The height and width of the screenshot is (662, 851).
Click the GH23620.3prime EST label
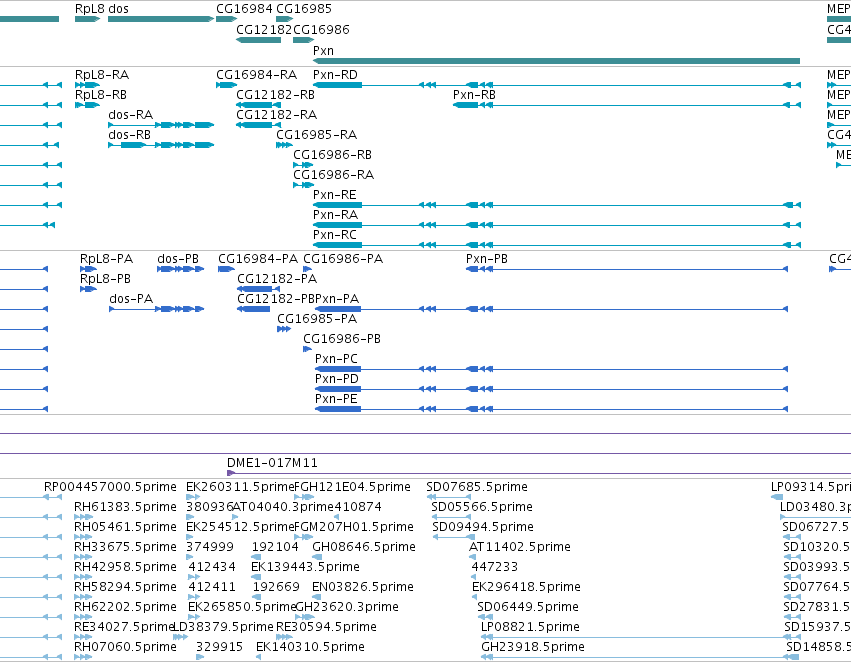click(x=347, y=607)
